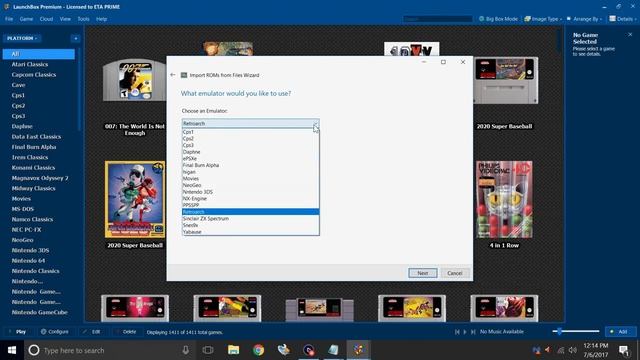Click the 2020 Super Baseball NeoGeo box art

click(x=135, y=199)
